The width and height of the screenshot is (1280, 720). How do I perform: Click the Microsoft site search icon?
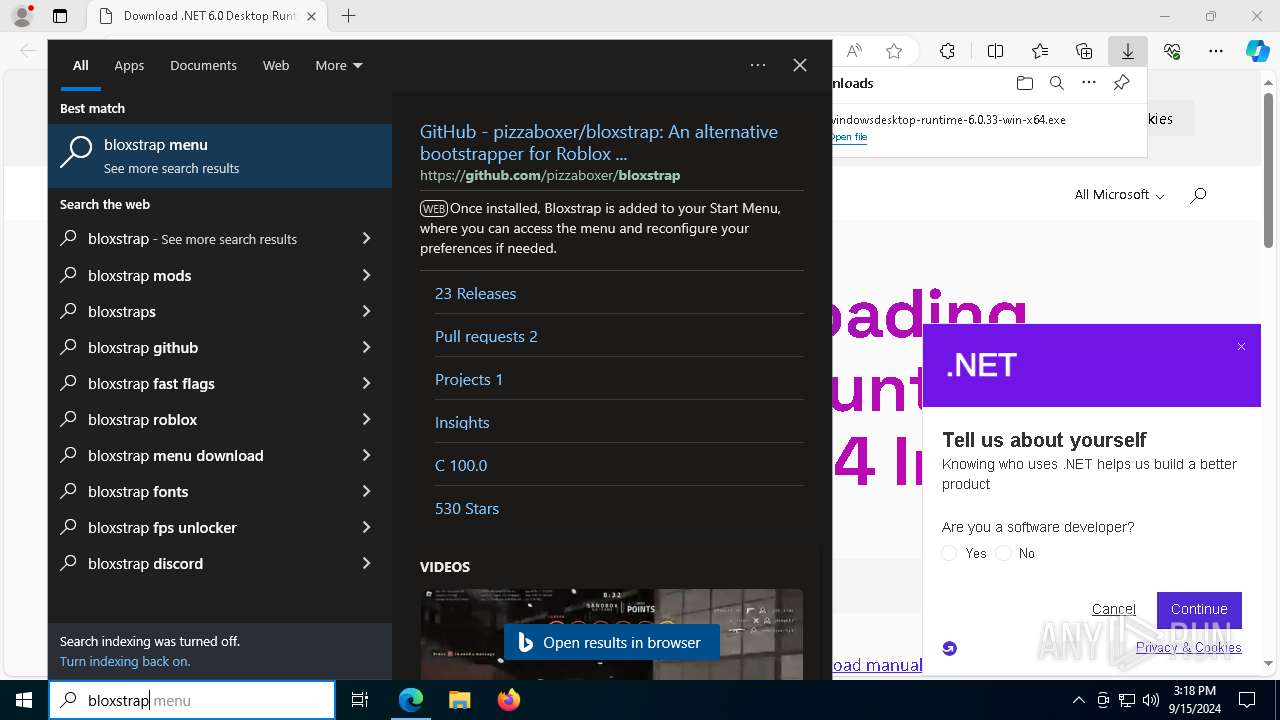coord(1198,195)
